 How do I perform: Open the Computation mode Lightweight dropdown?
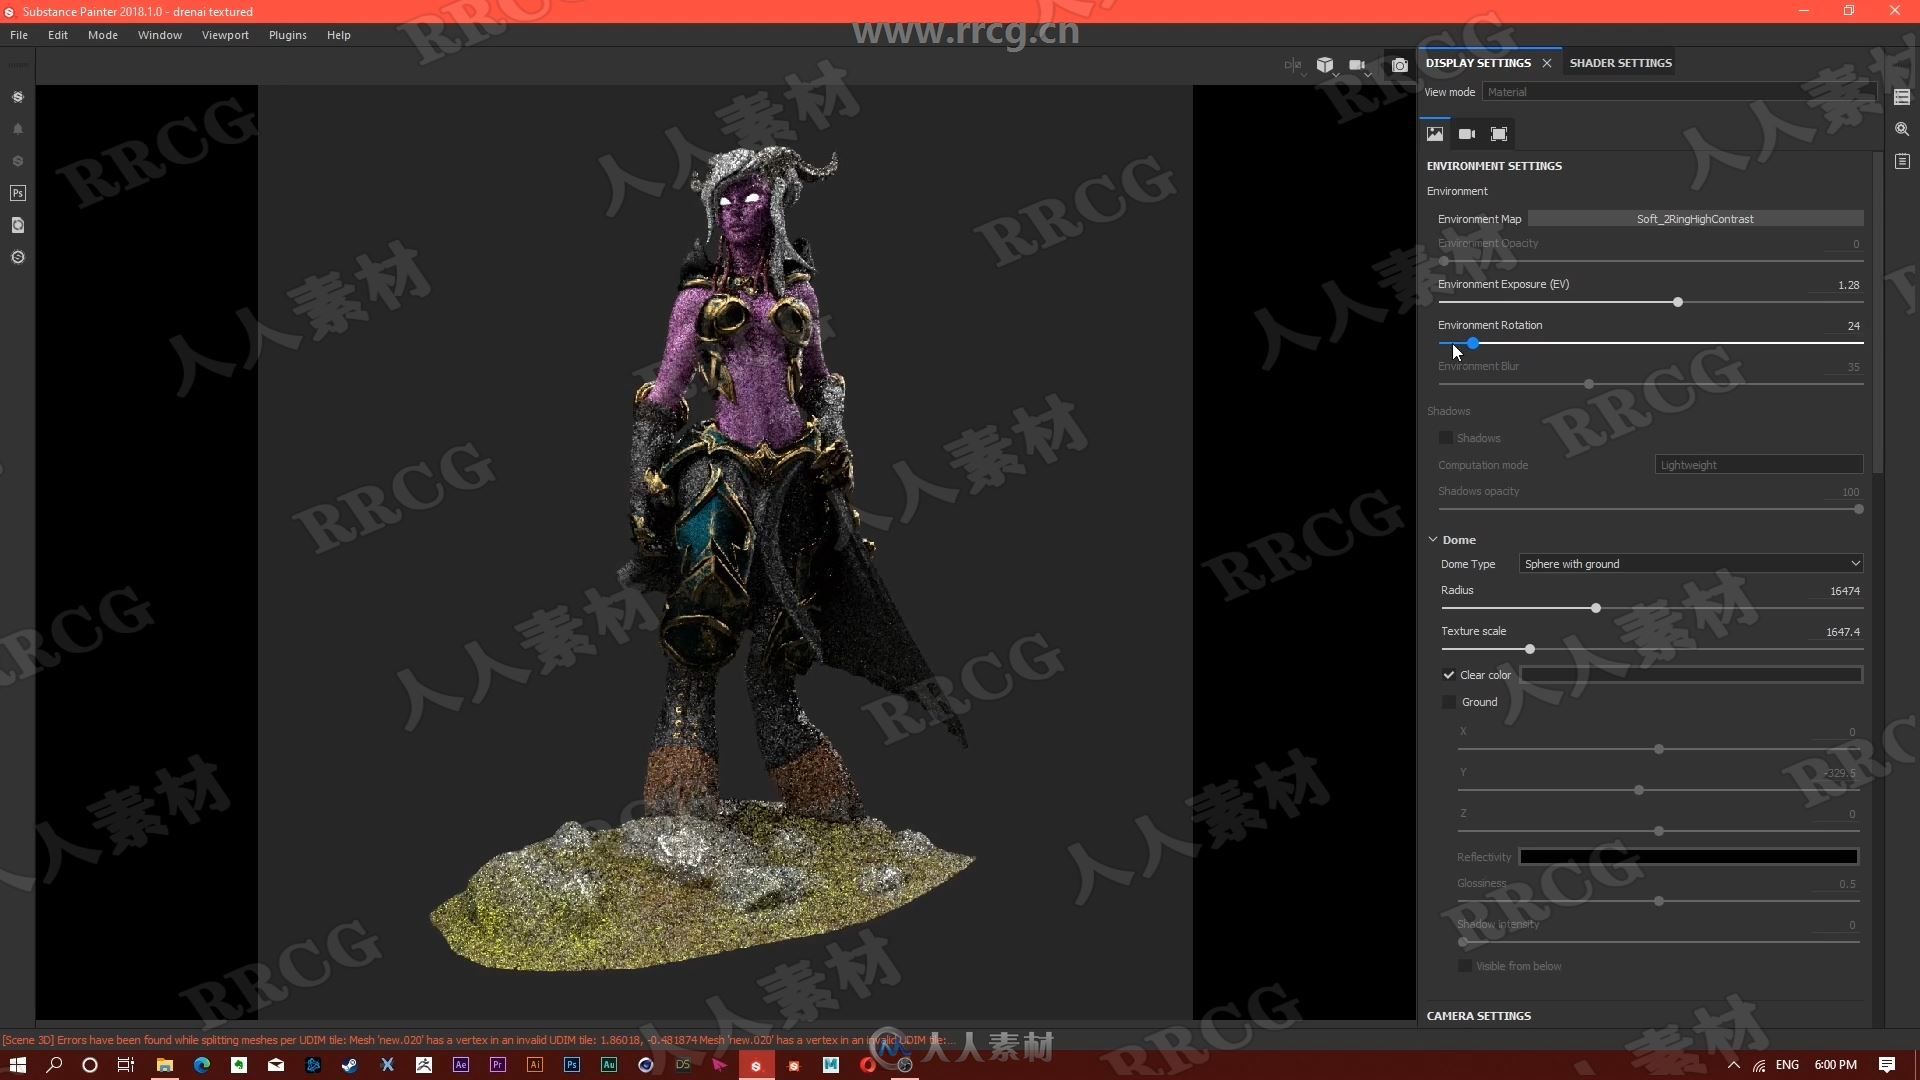coord(1759,465)
